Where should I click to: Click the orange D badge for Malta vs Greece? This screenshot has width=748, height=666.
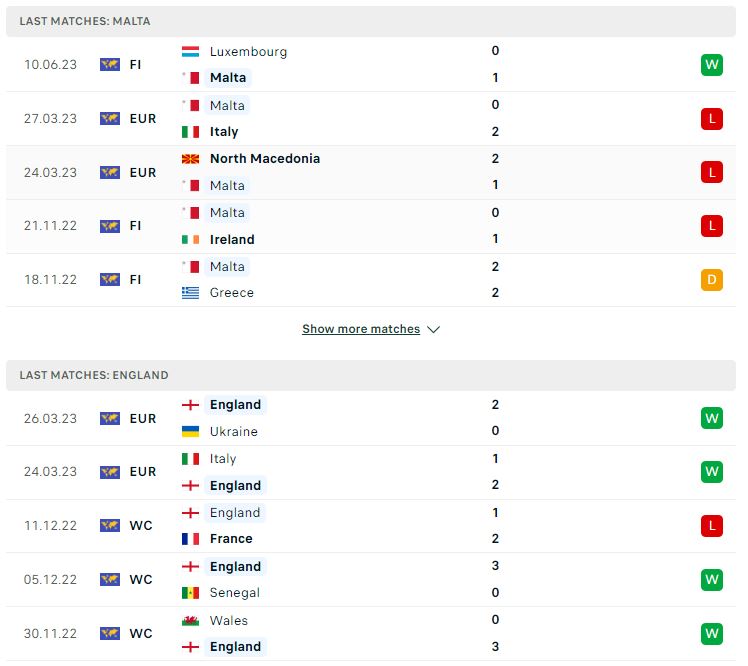[711, 280]
